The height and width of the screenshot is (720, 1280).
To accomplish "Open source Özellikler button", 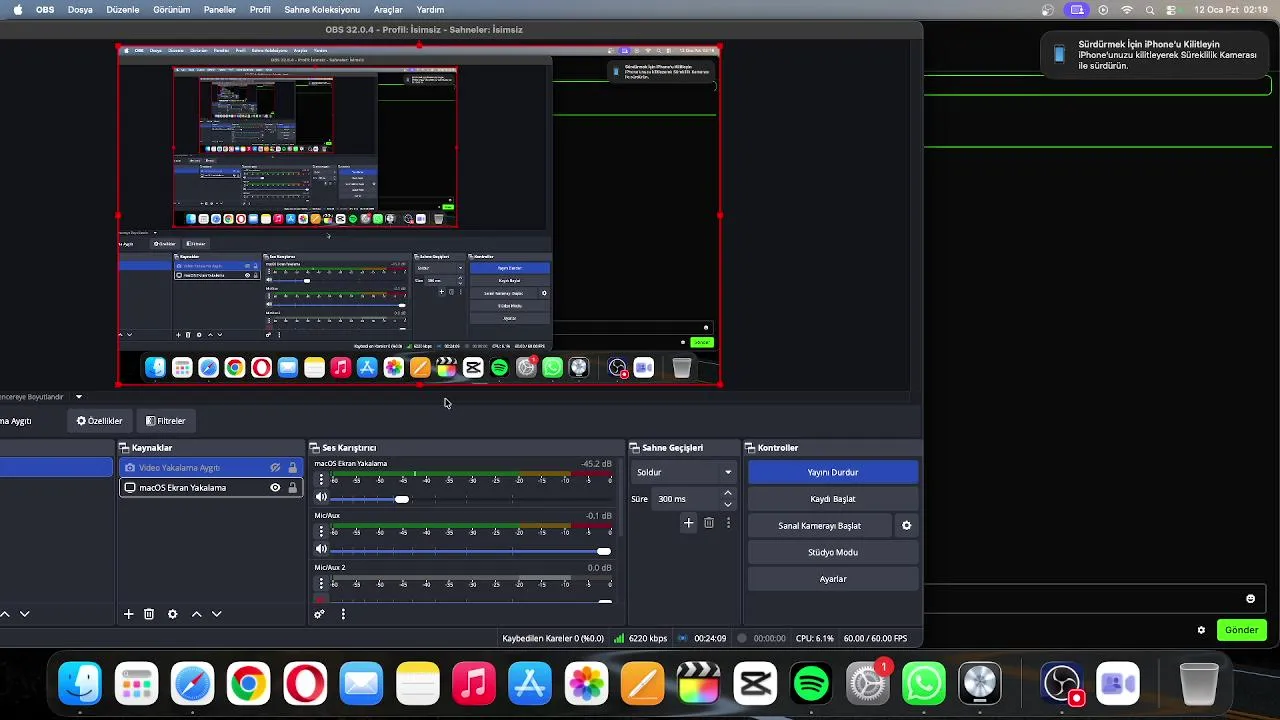I will 99,421.
